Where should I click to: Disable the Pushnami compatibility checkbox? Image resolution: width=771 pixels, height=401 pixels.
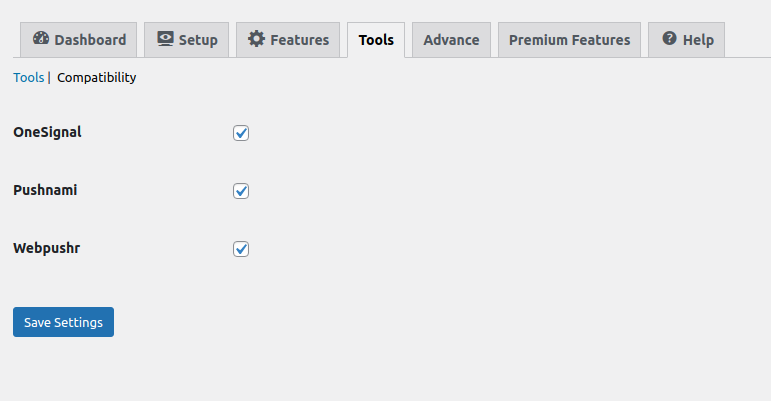tap(241, 191)
